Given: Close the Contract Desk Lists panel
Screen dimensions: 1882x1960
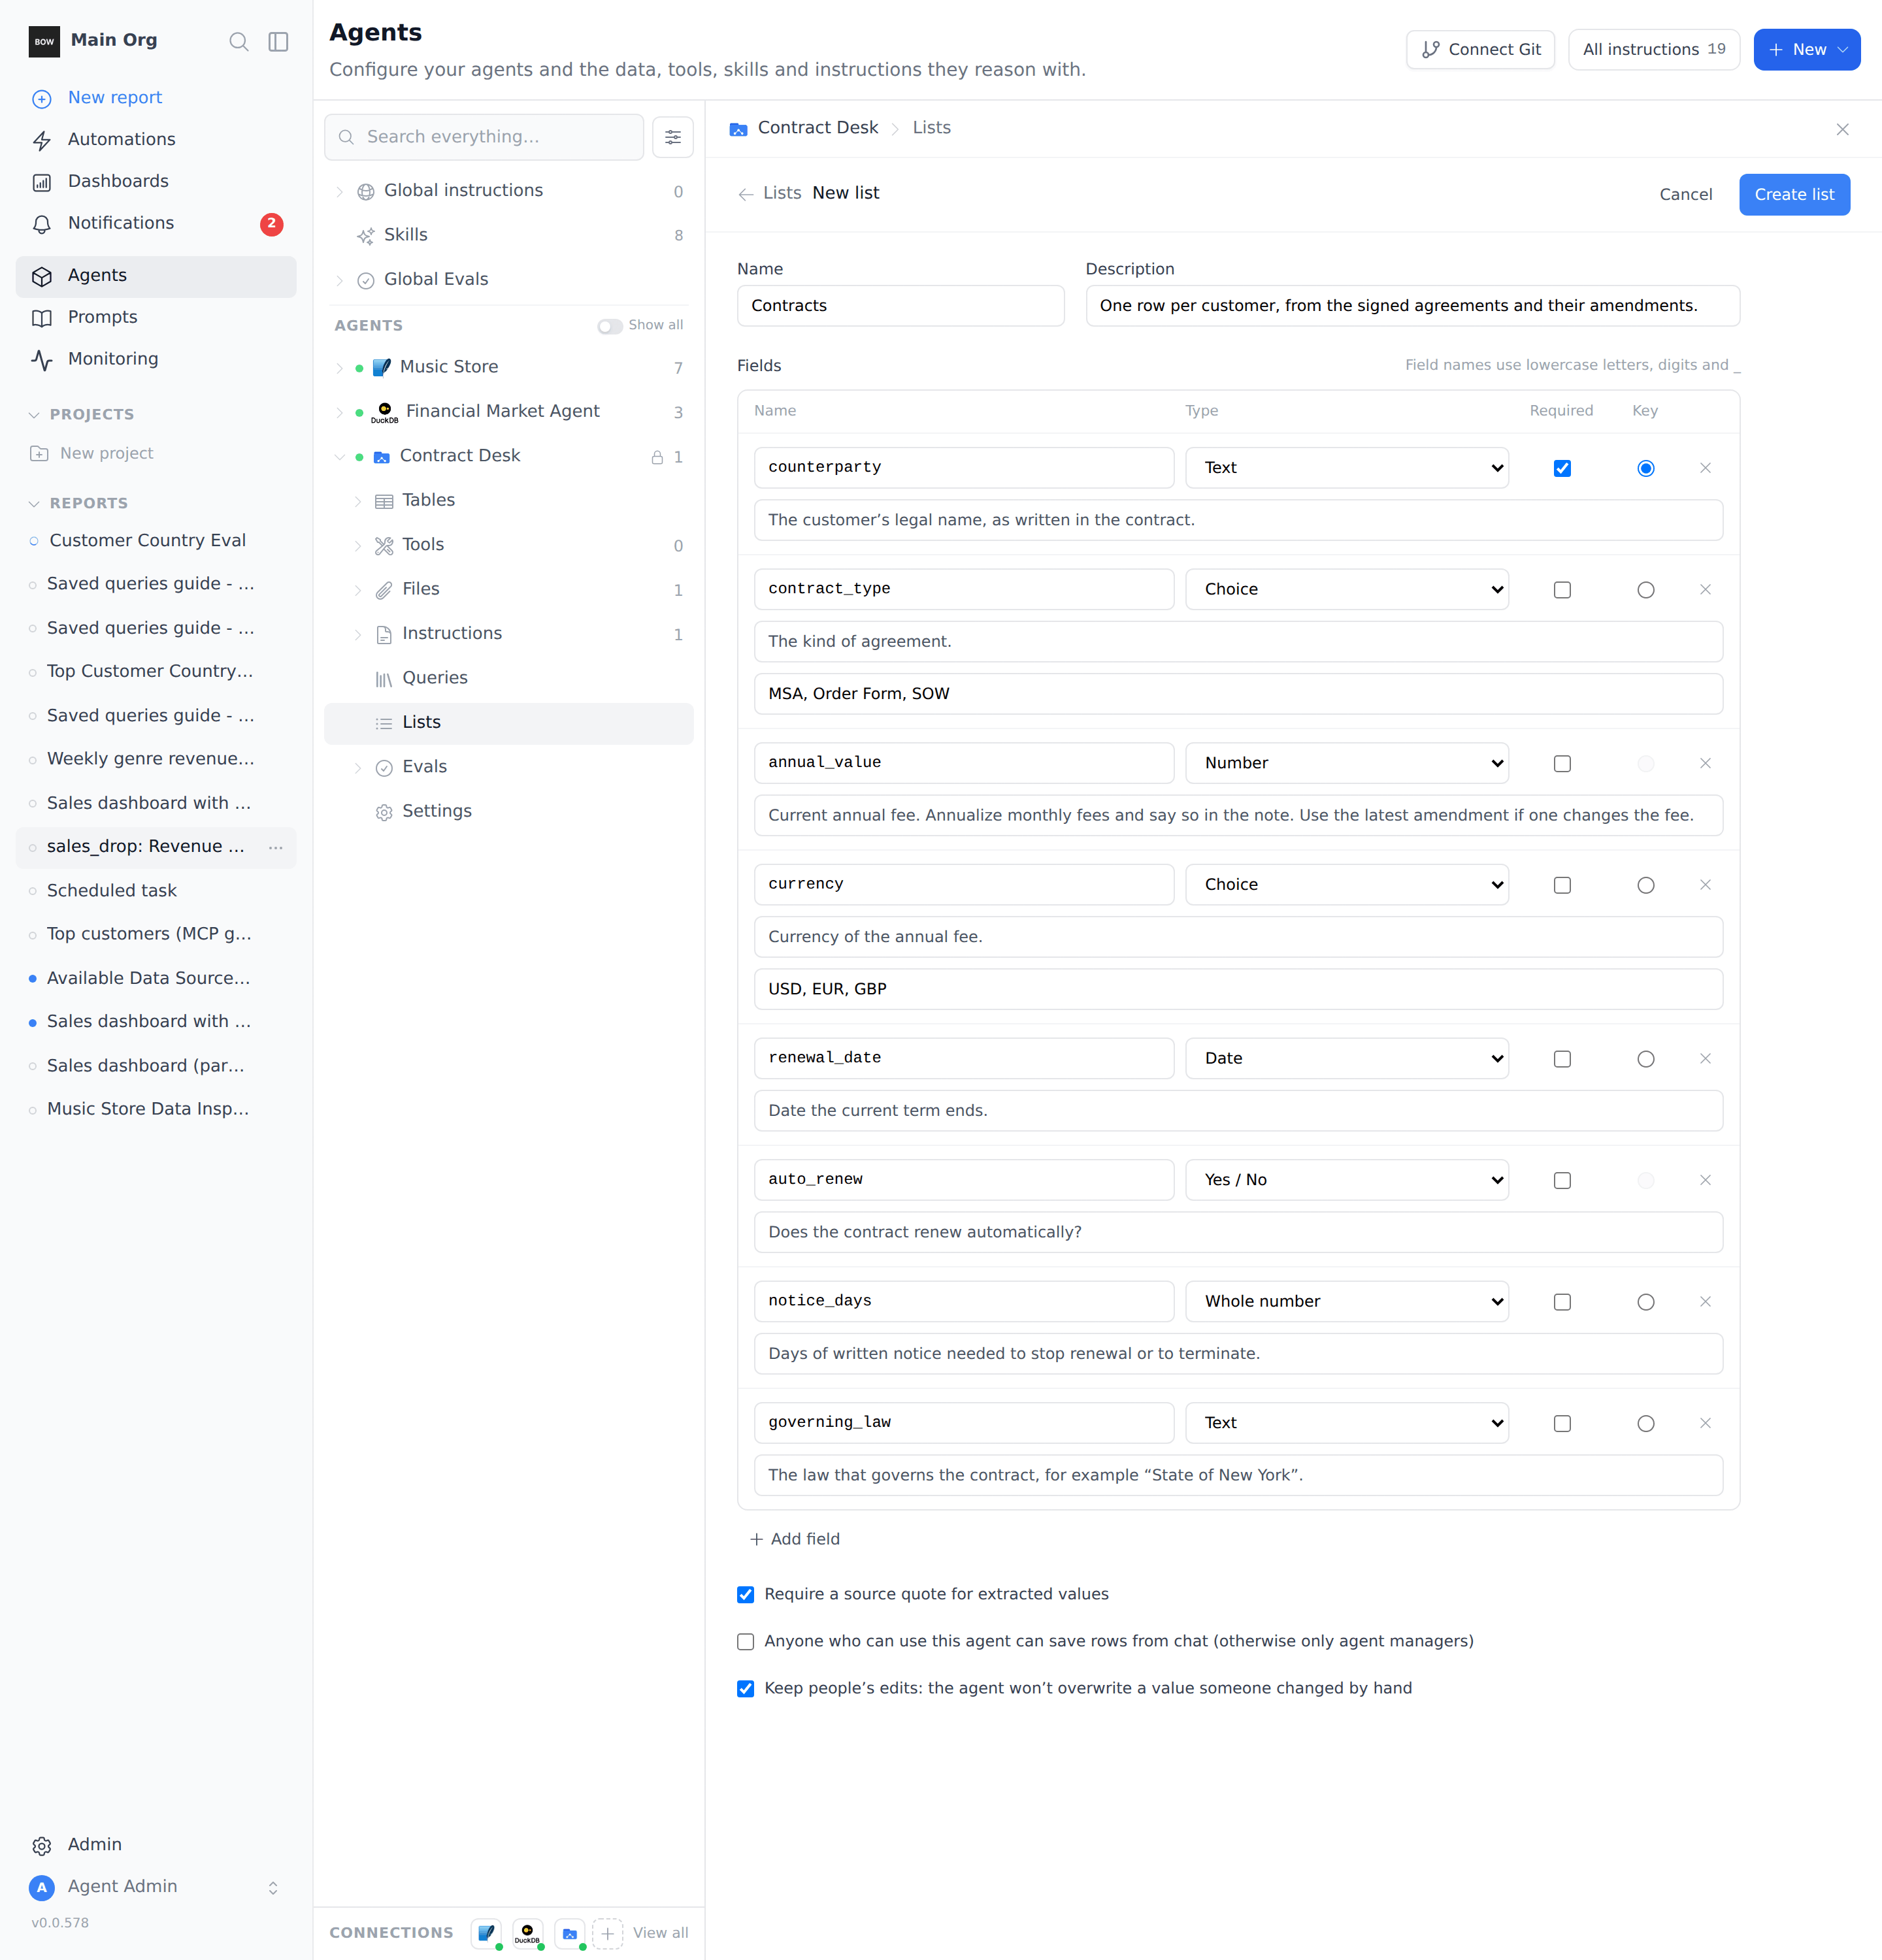Looking at the screenshot, I should 1842,129.
